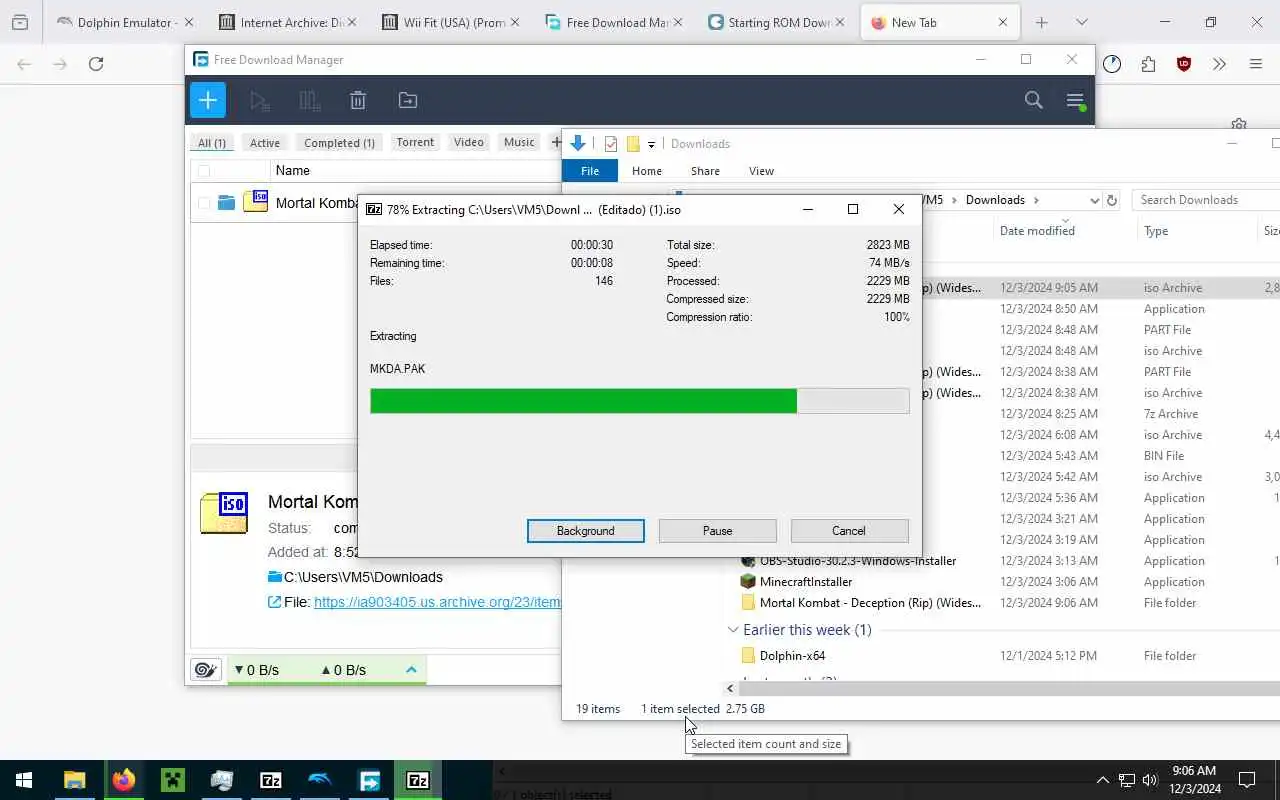
Task: Toggle snail mode in FDM status bar
Action: tap(206, 670)
